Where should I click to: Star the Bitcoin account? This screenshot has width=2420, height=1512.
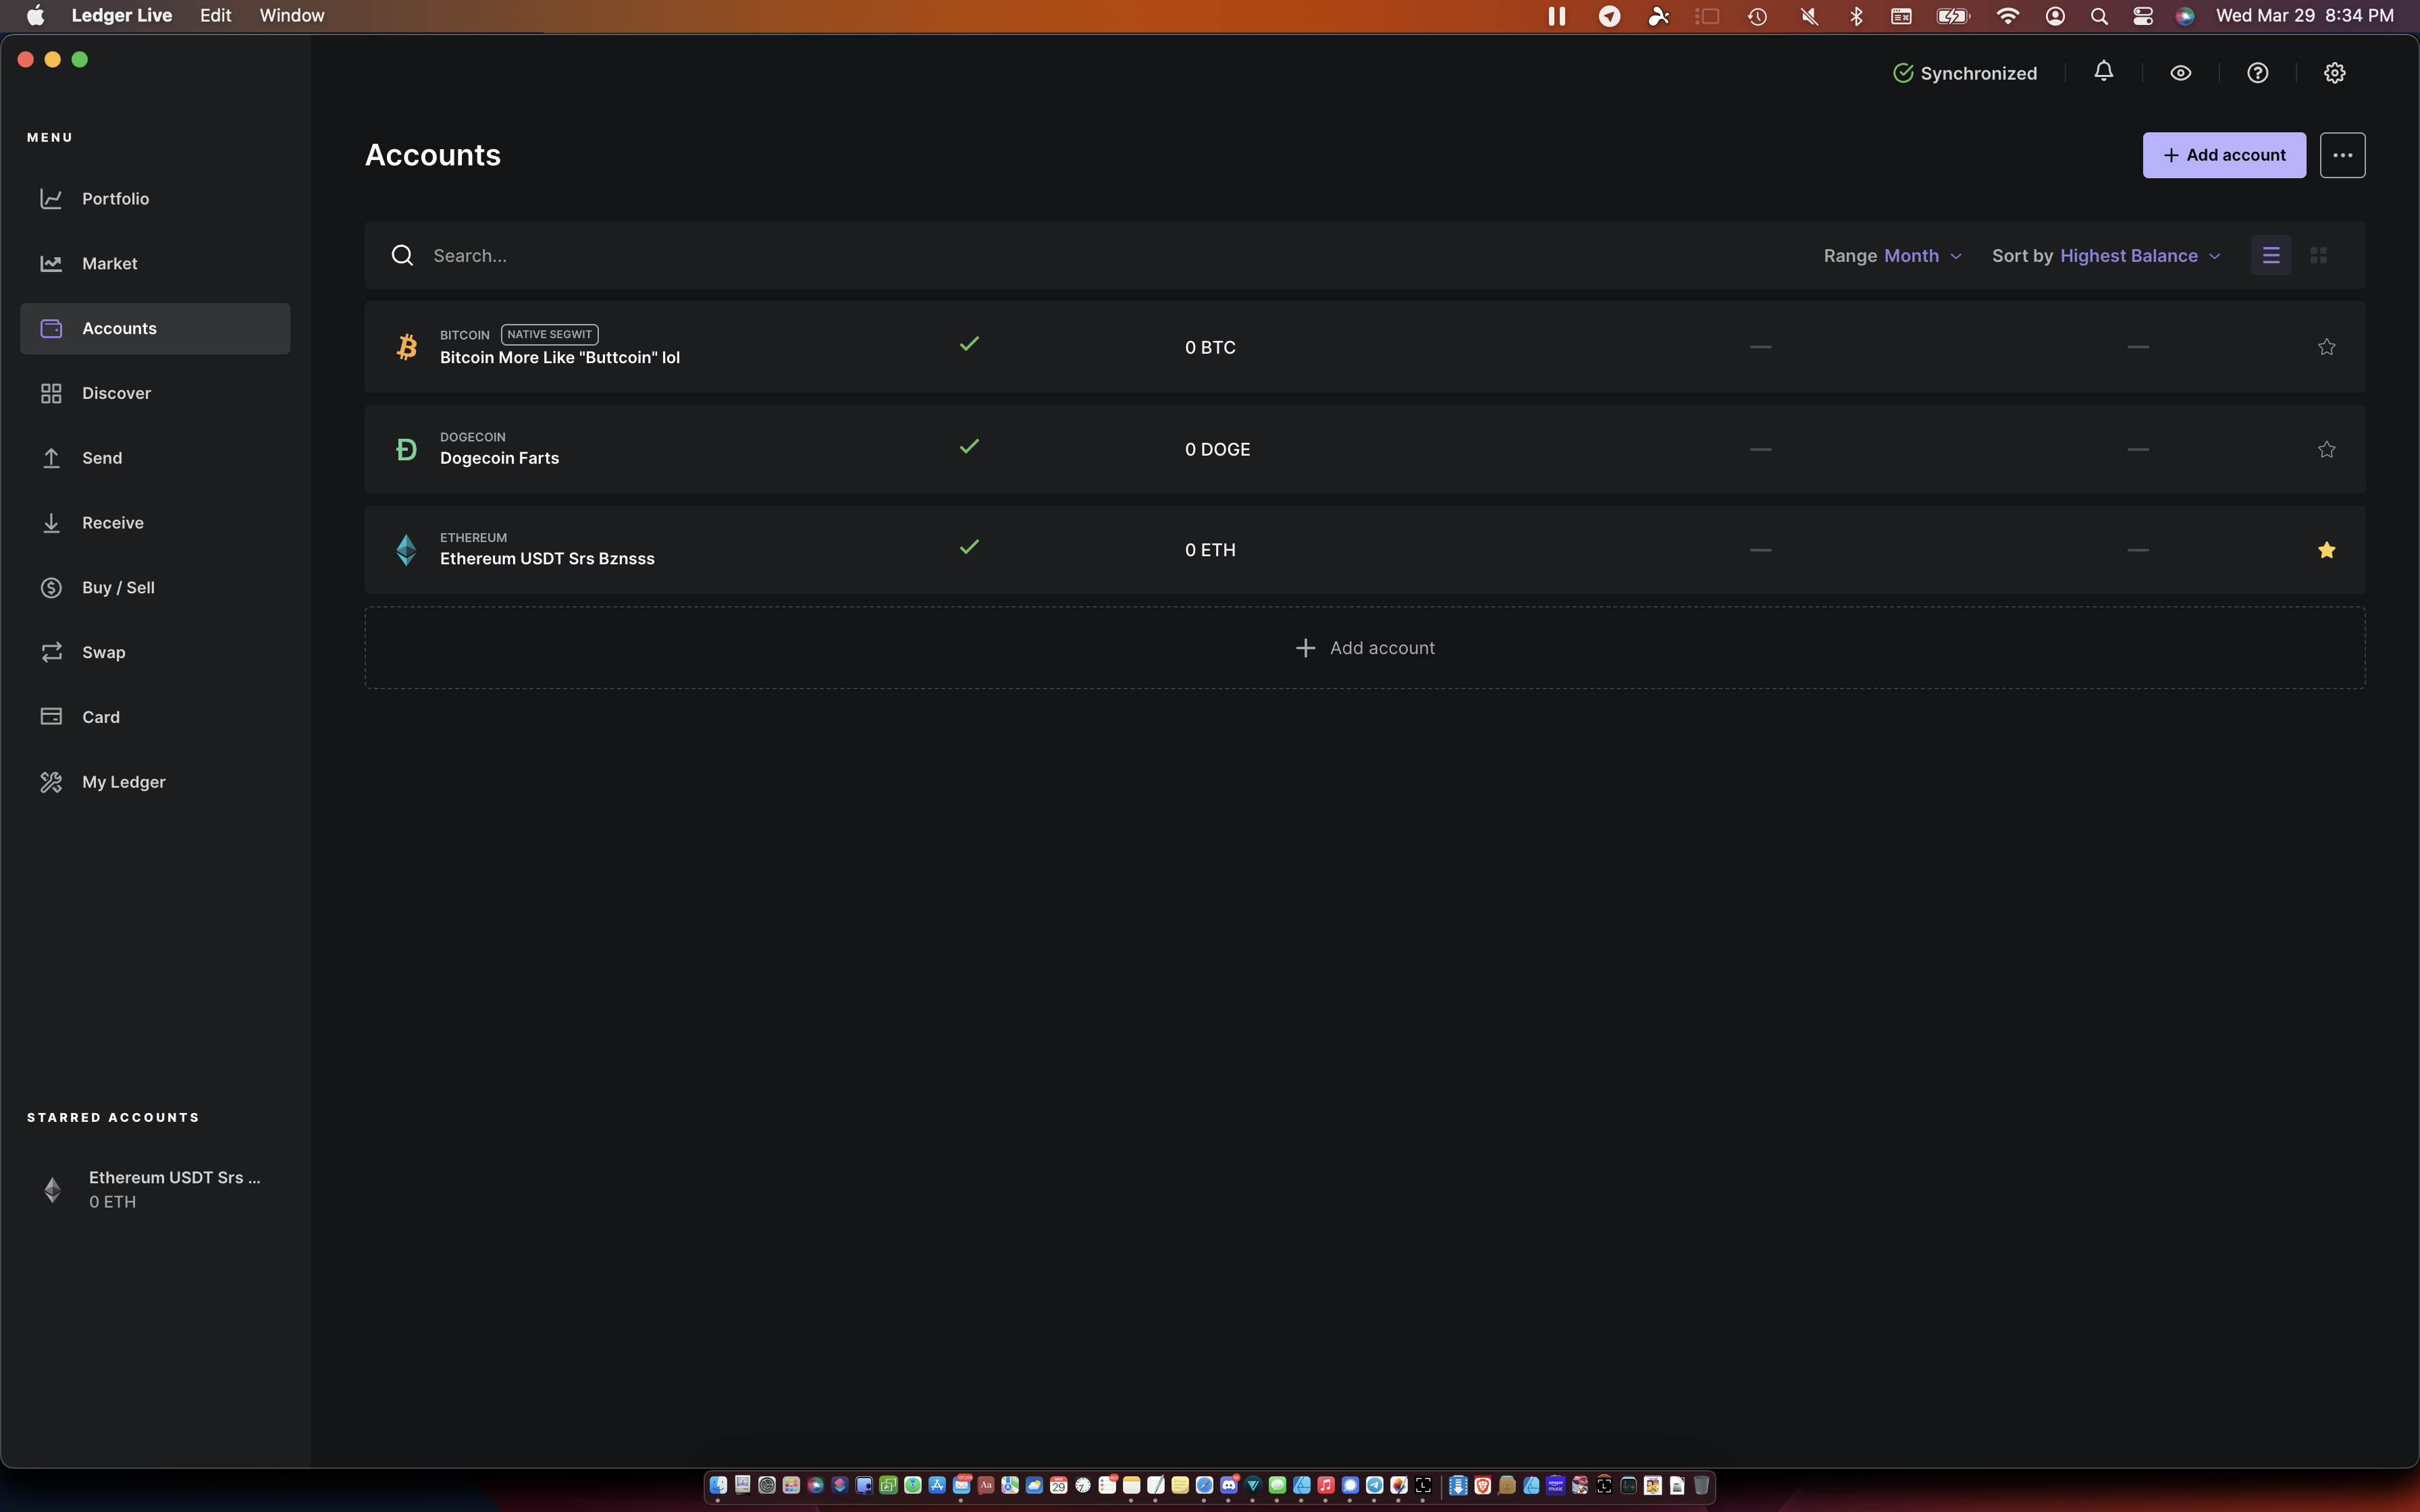tap(2326, 347)
